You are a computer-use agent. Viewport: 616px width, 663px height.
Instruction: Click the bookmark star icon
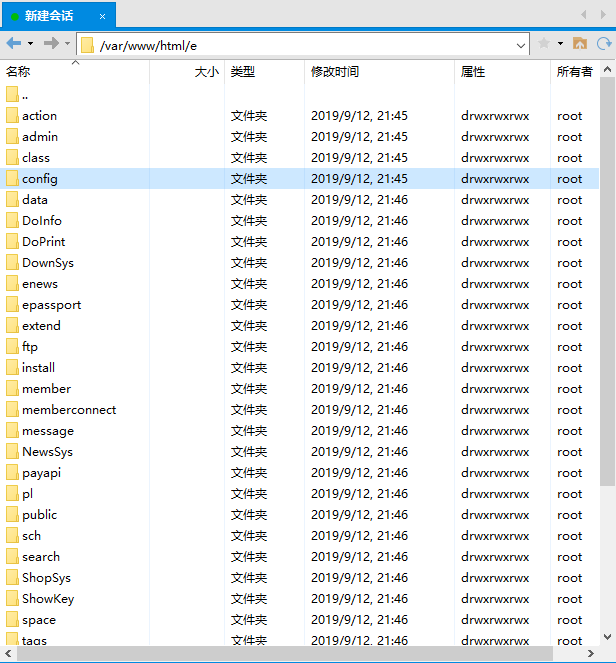click(544, 43)
